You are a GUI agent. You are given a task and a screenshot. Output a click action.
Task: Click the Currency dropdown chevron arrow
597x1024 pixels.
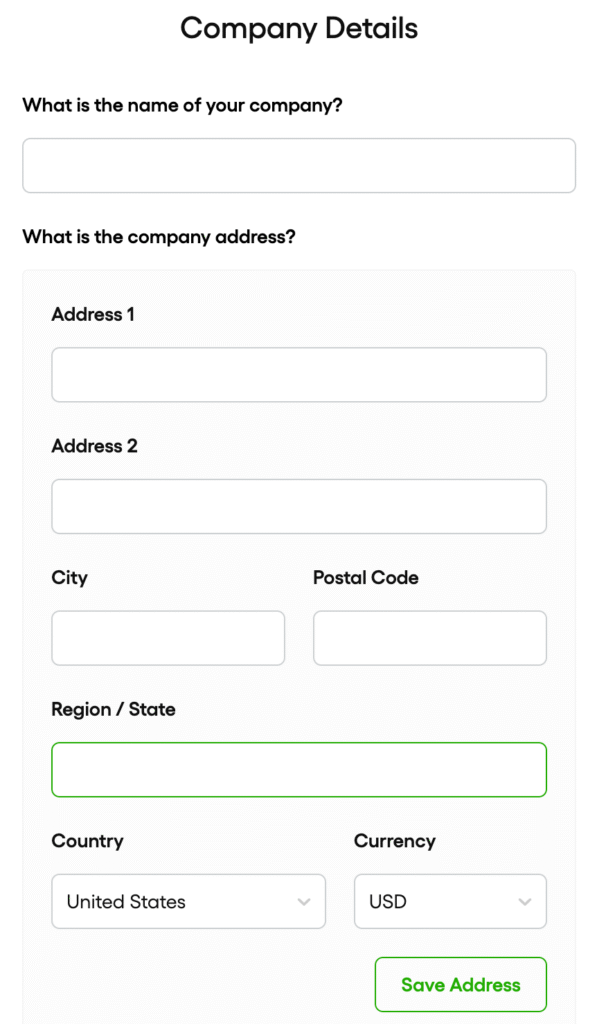[x=524, y=901]
